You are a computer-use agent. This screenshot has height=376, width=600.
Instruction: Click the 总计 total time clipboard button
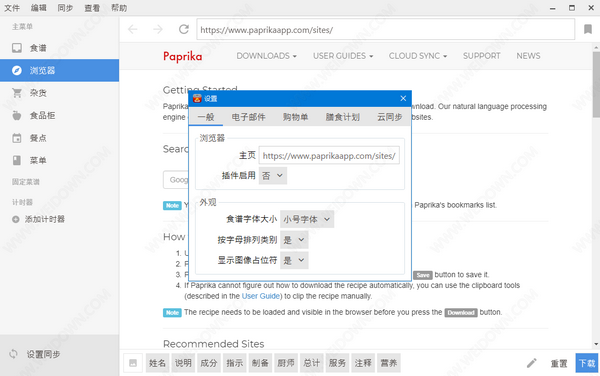(311, 363)
